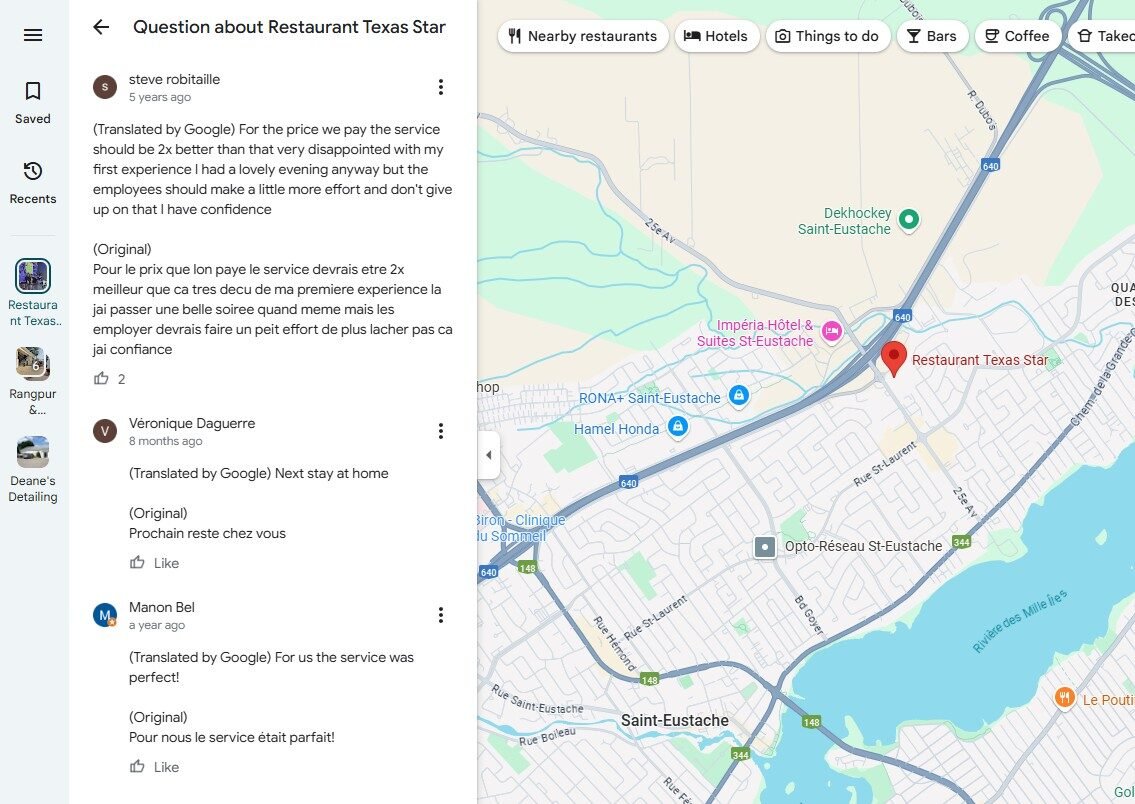Open Saved places
This screenshot has width=1135, height=804.
[x=33, y=102]
